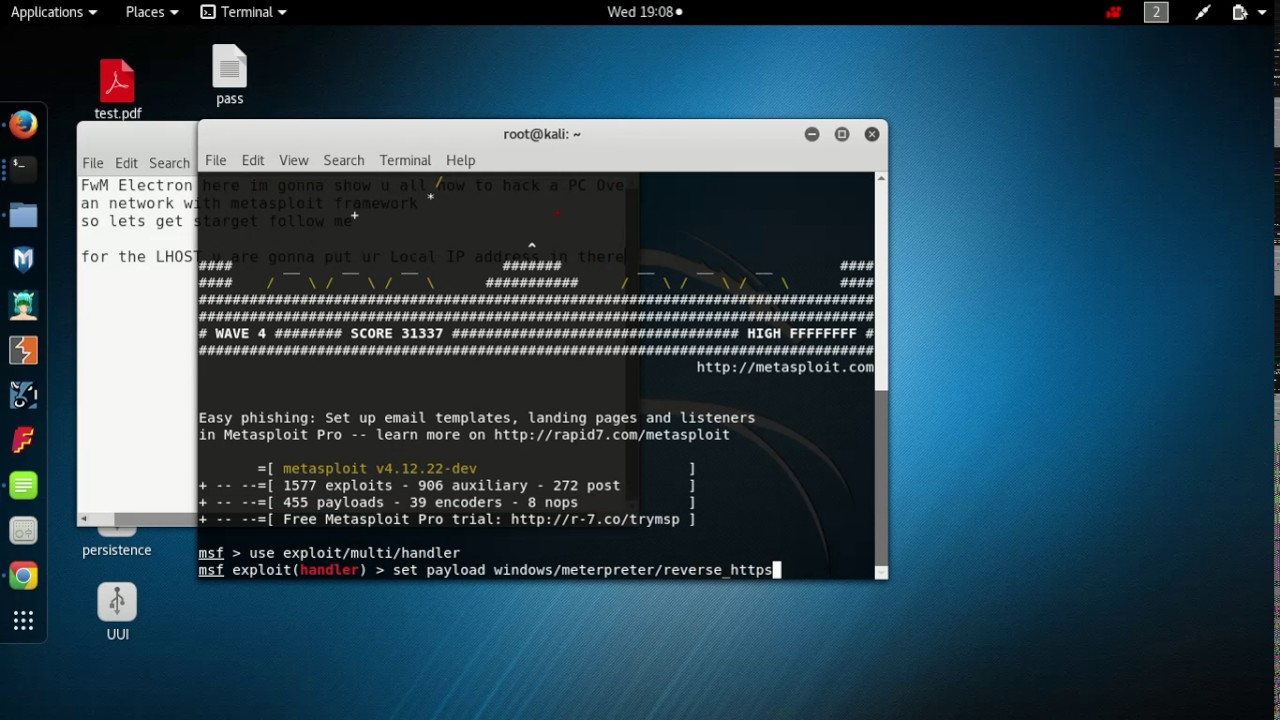The height and width of the screenshot is (720, 1280).
Task: Open the Terminal app menu in top bar
Action: pyautogui.click(x=243, y=12)
